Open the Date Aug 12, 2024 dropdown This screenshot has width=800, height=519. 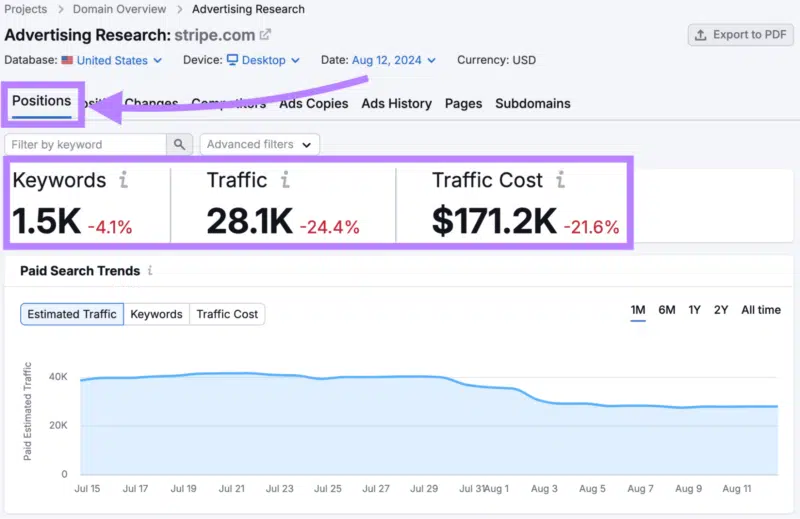pos(394,60)
